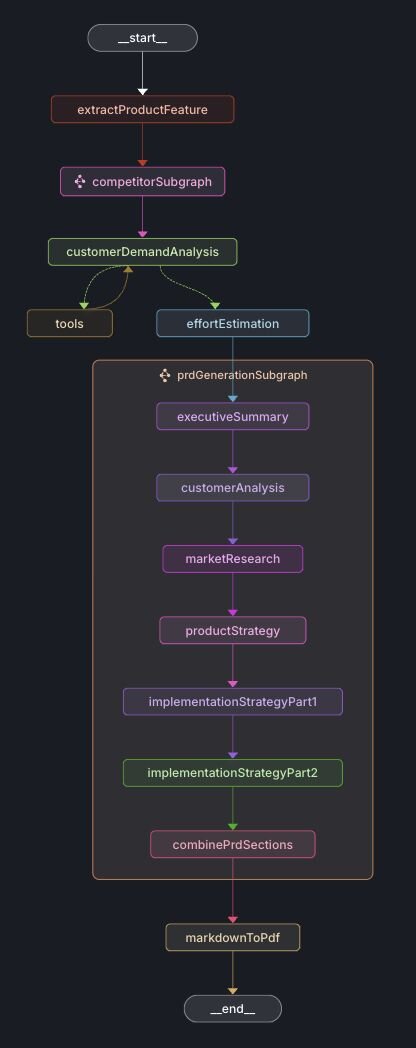Click the arrowhead entering extractProductFeature

(x=142, y=92)
